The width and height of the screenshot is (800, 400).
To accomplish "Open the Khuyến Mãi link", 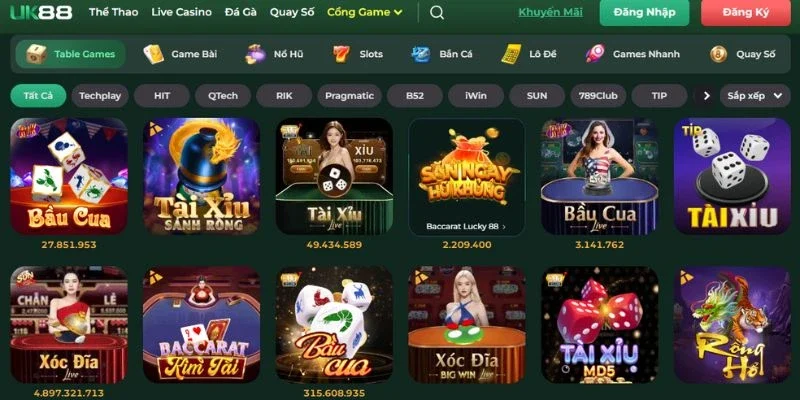I will coord(551,12).
